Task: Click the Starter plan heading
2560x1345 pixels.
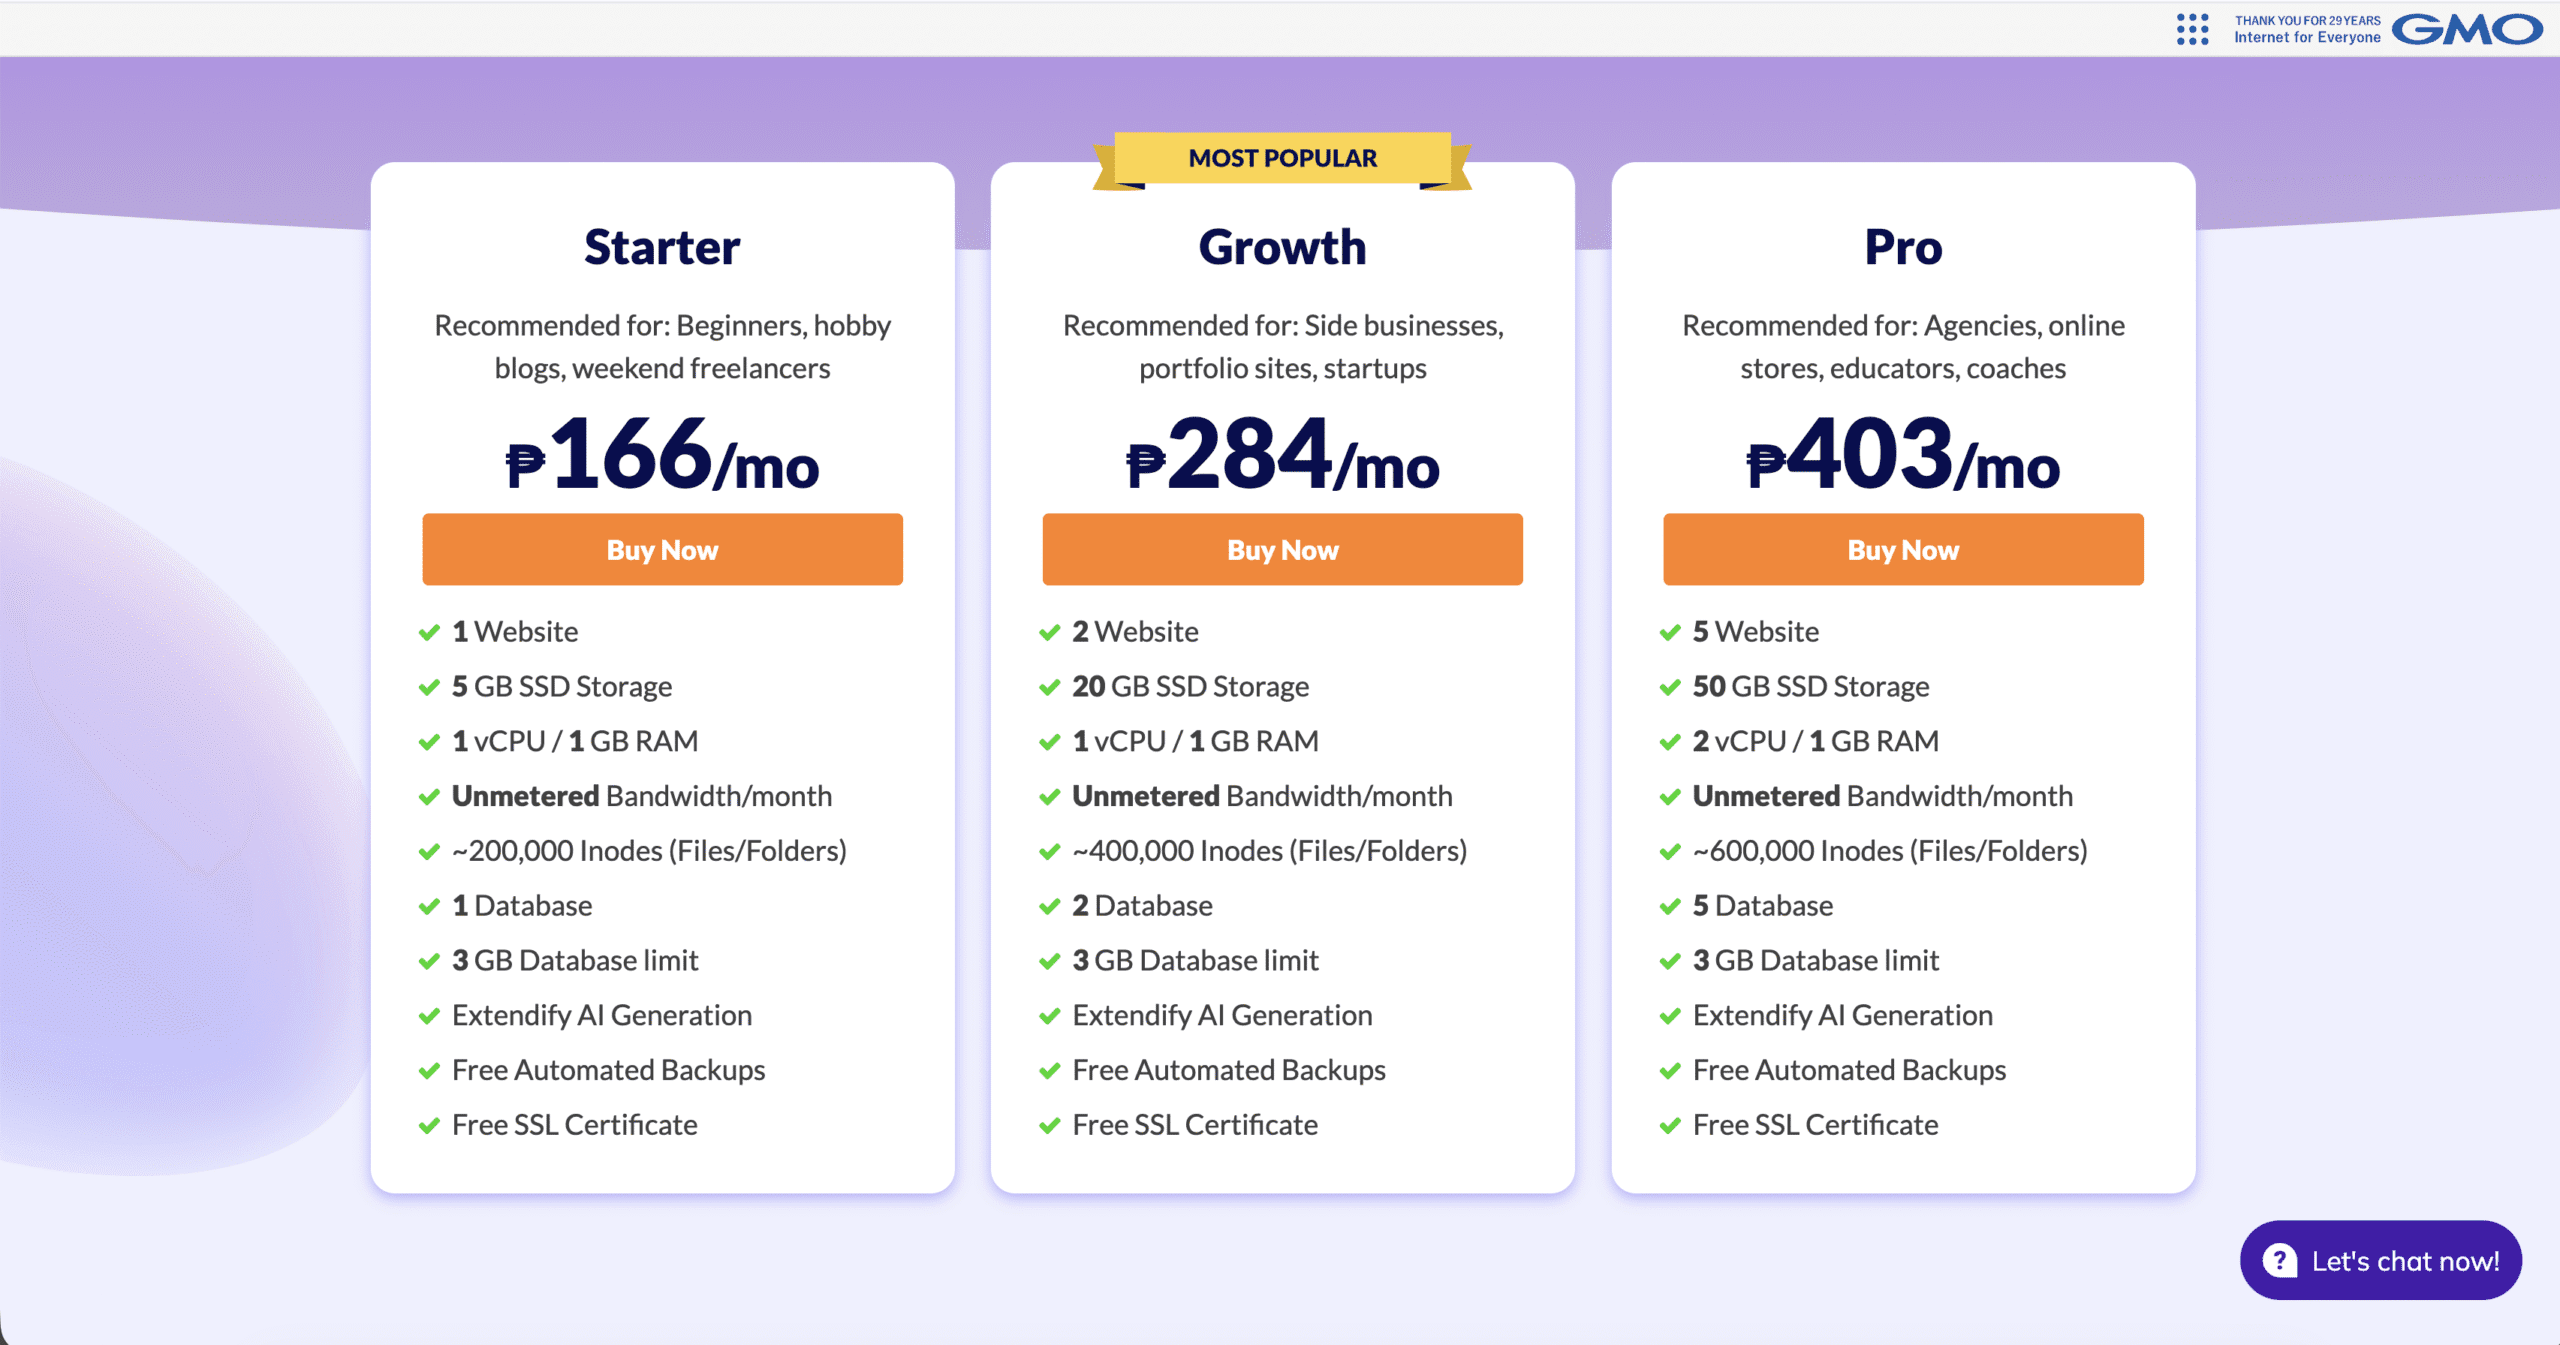Action: [x=662, y=247]
